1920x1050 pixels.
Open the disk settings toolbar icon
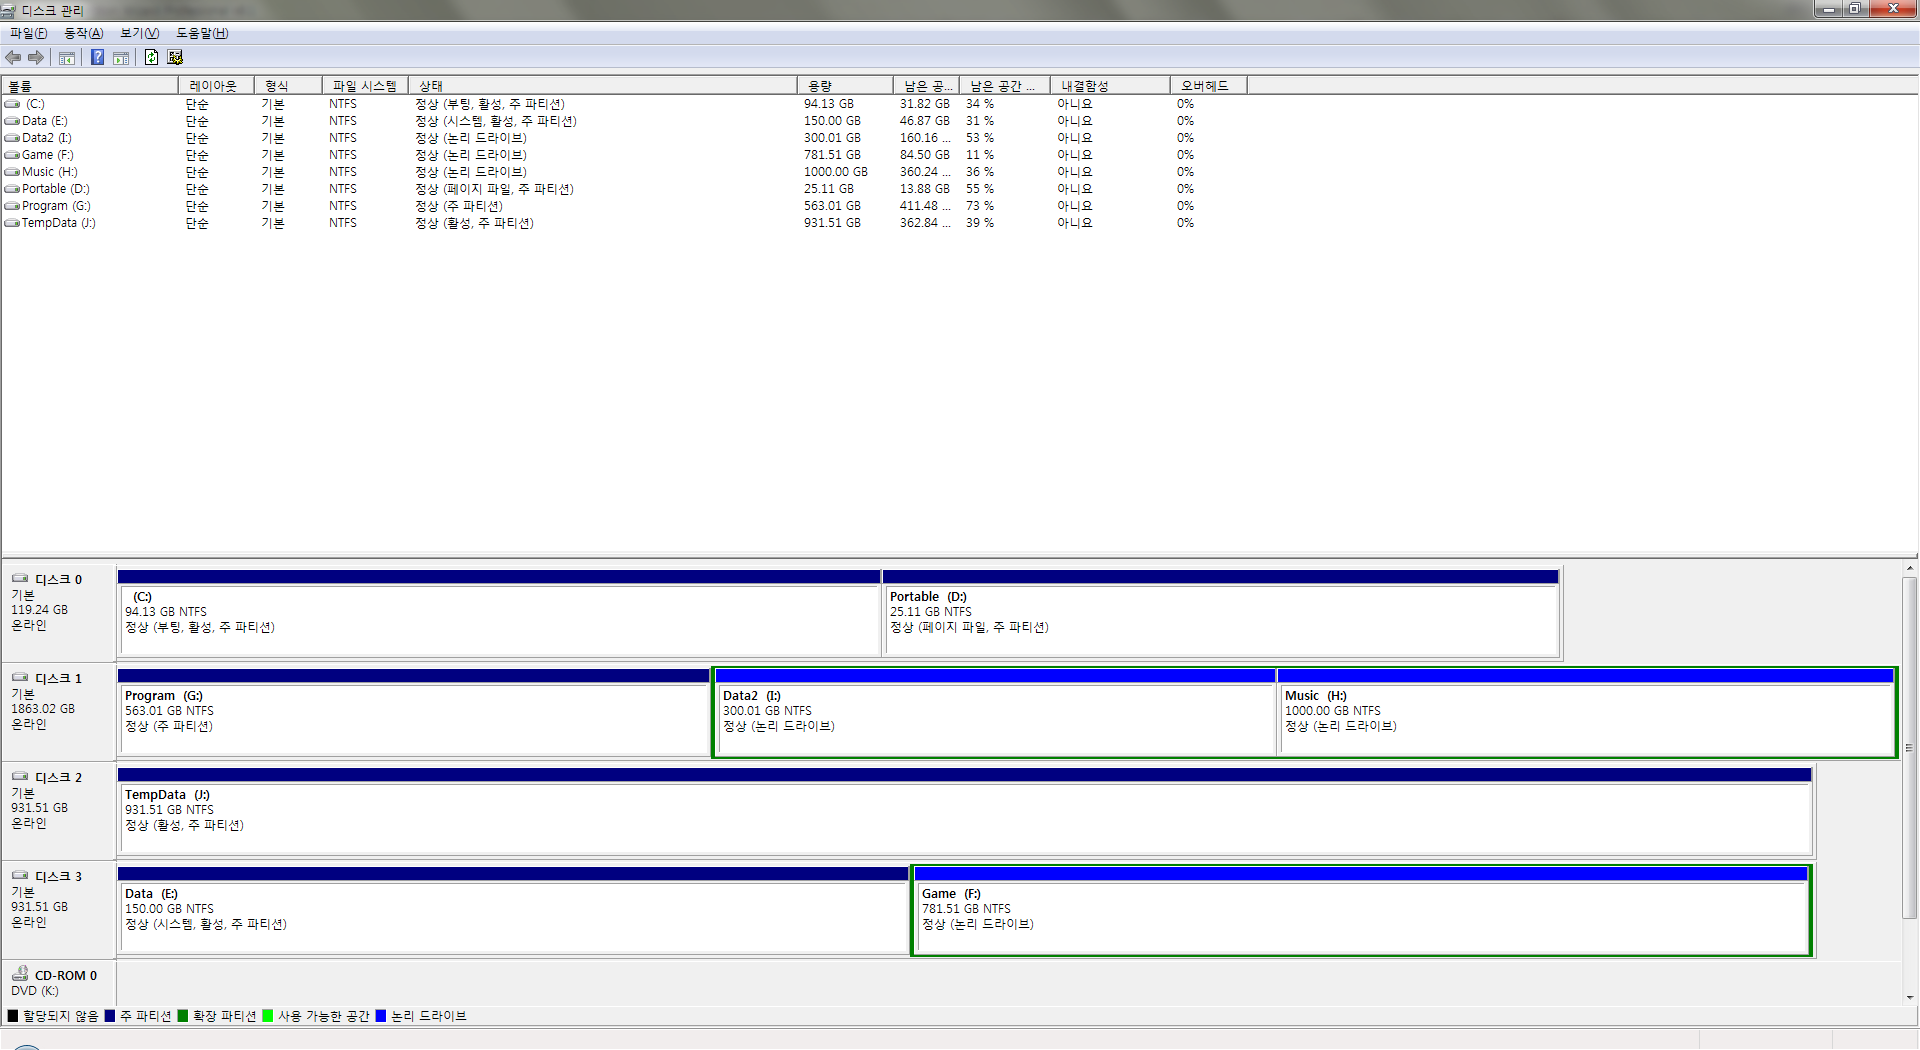pyautogui.click(x=175, y=58)
